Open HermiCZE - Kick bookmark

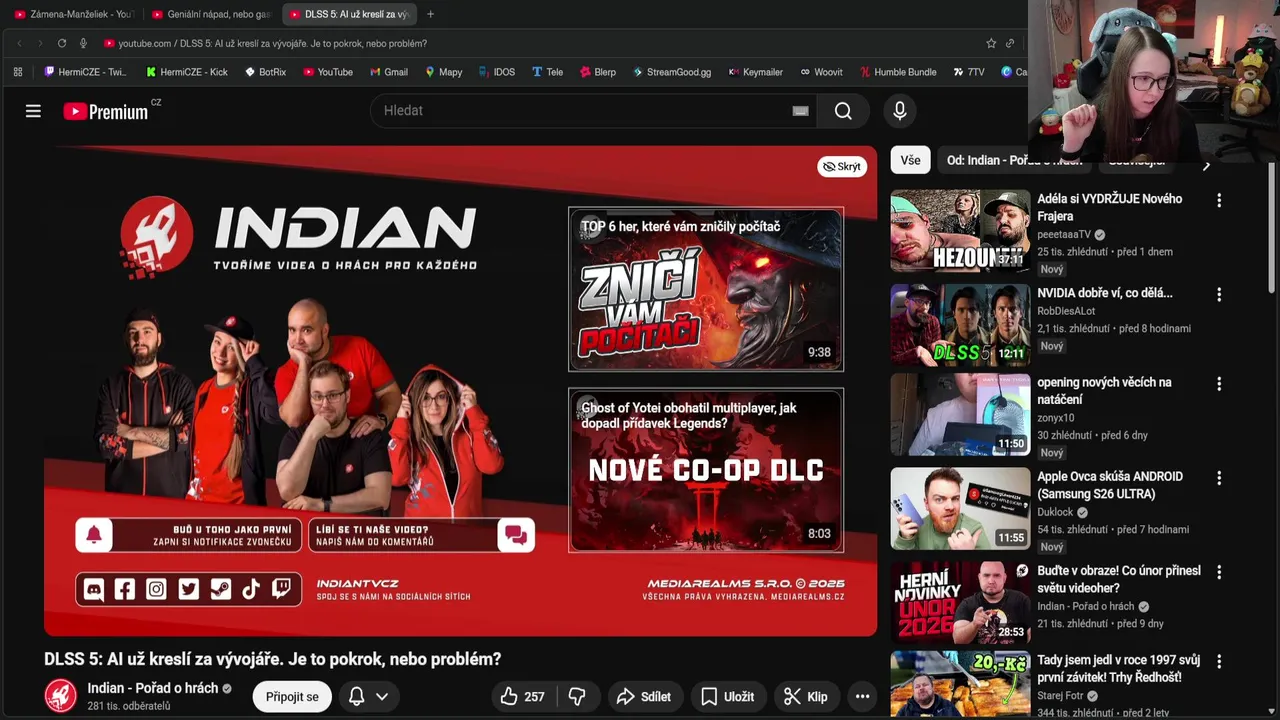point(187,72)
